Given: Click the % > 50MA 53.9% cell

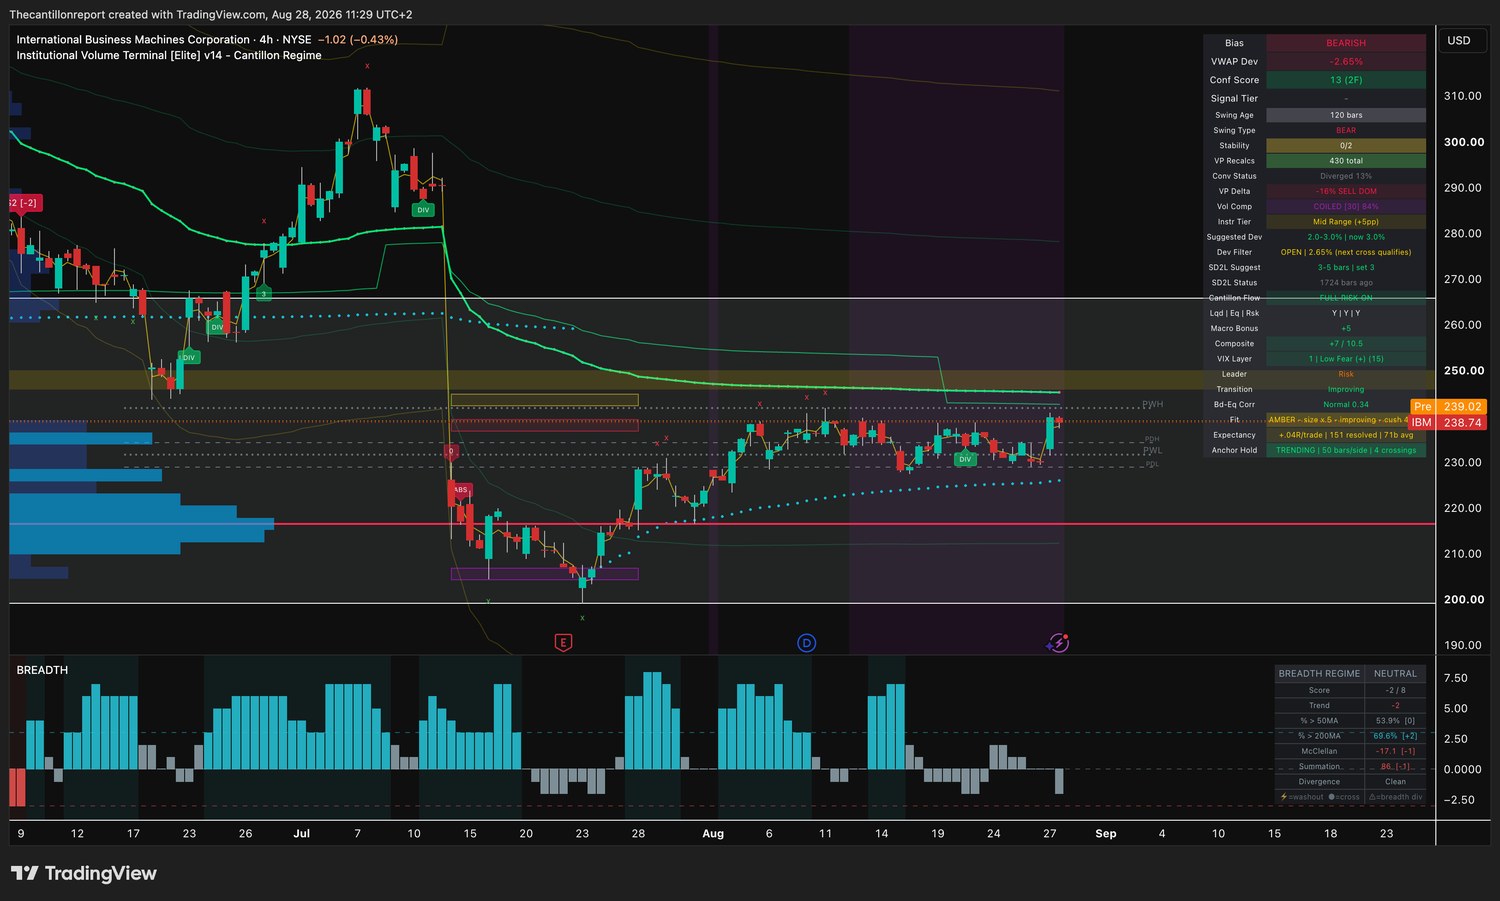Looking at the screenshot, I should (1395, 721).
